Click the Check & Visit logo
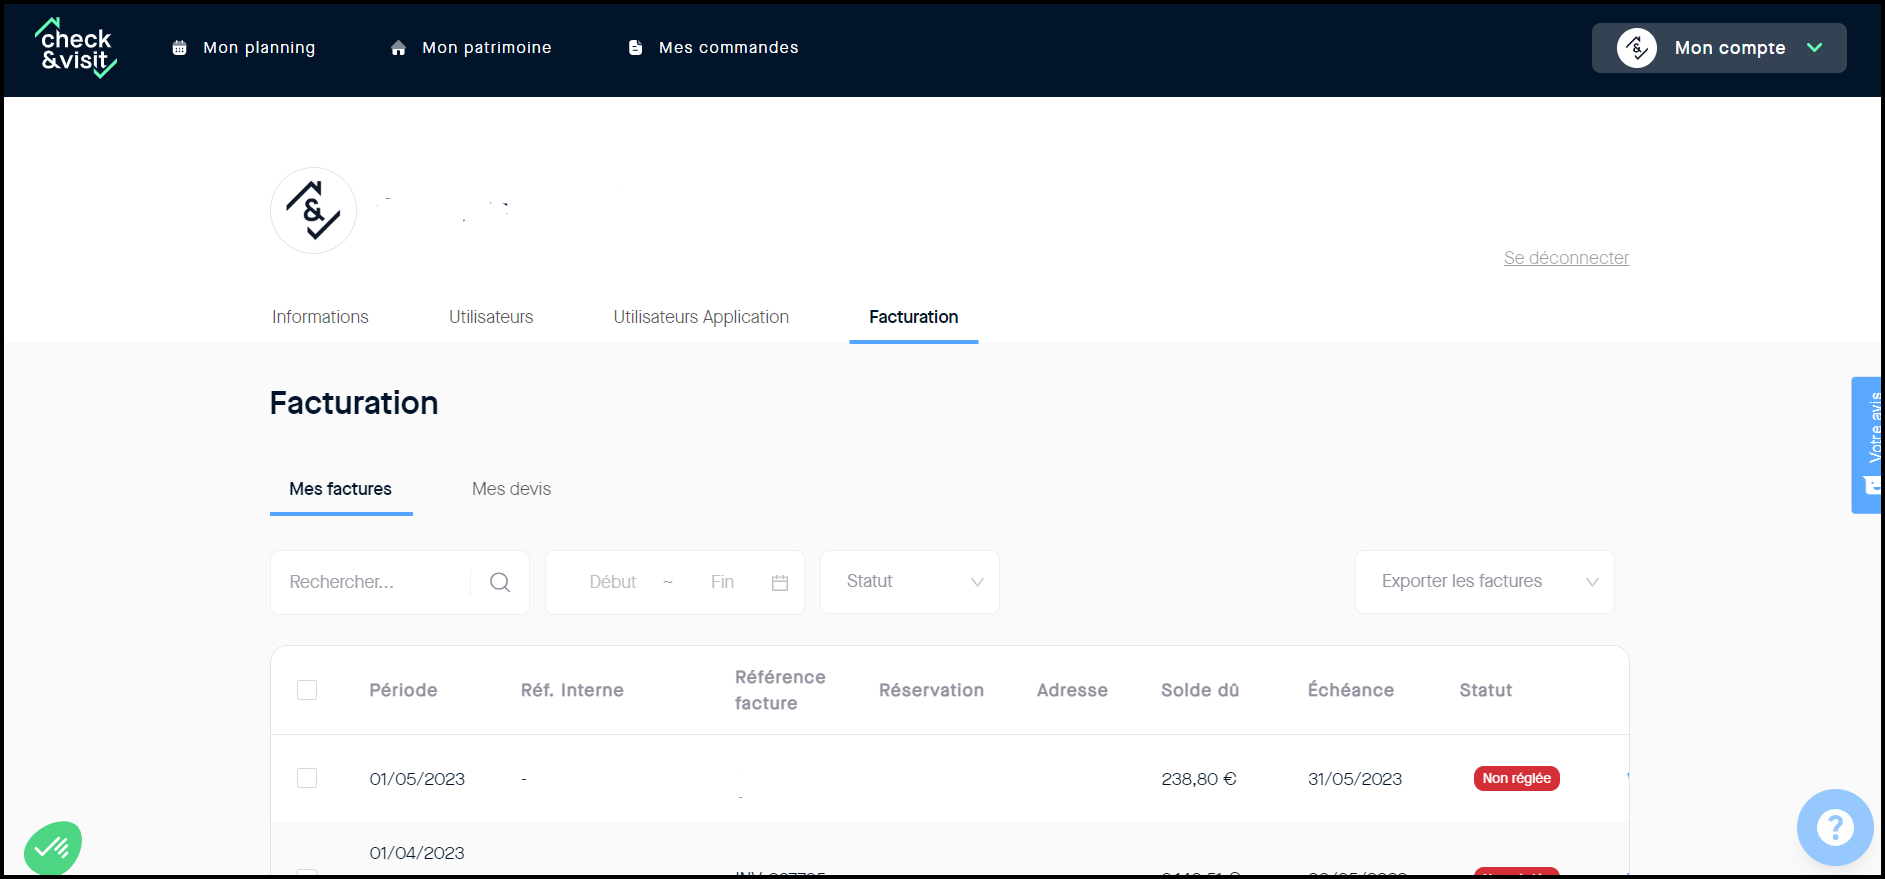The image size is (1885, 879). click(76, 48)
